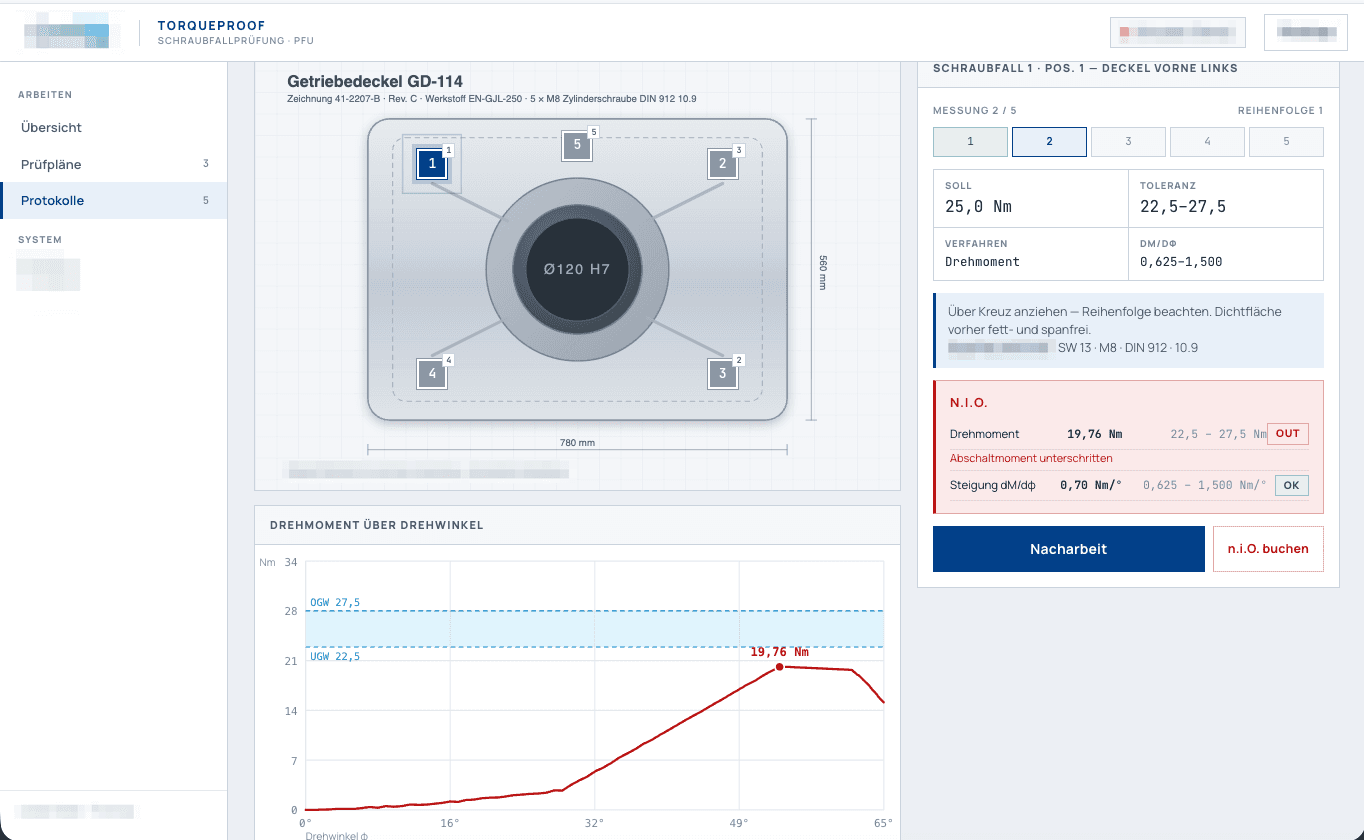Image resolution: width=1364 pixels, height=840 pixels.
Task: Click the Ø120 H7 bore in drawing
Action: [x=577, y=269]
